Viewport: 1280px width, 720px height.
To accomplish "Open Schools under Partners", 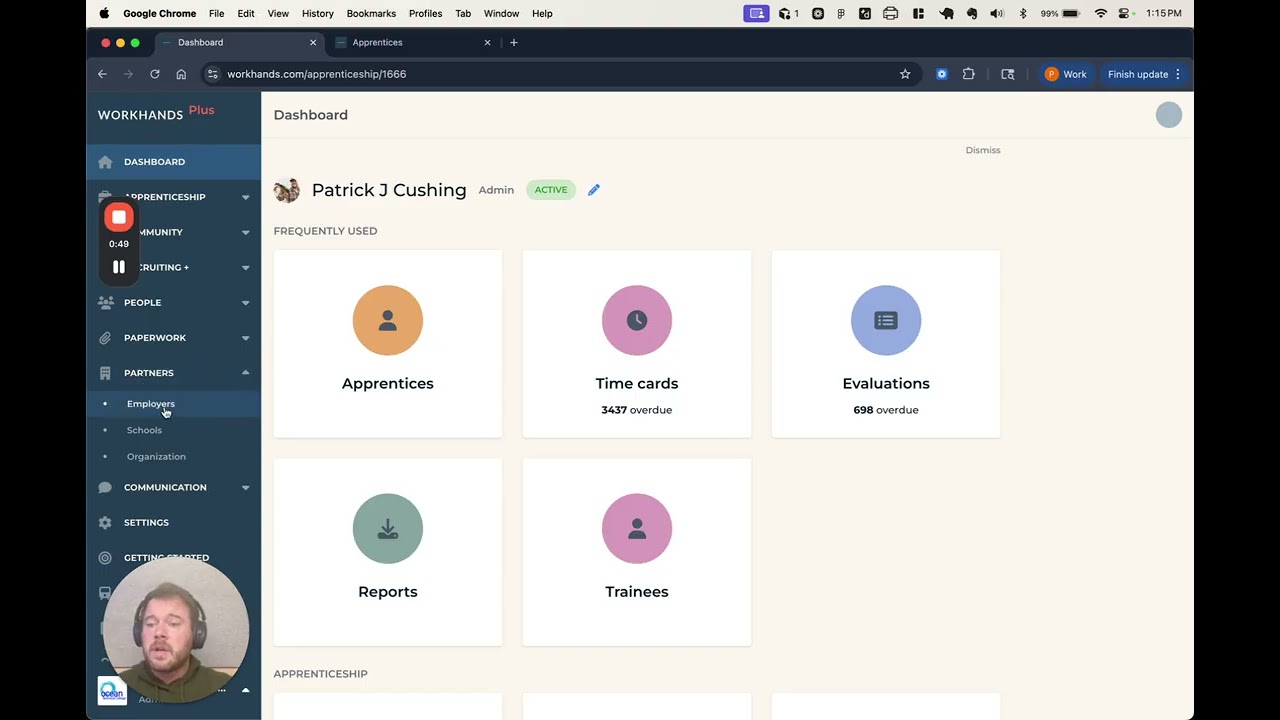I will click(144, 430).
